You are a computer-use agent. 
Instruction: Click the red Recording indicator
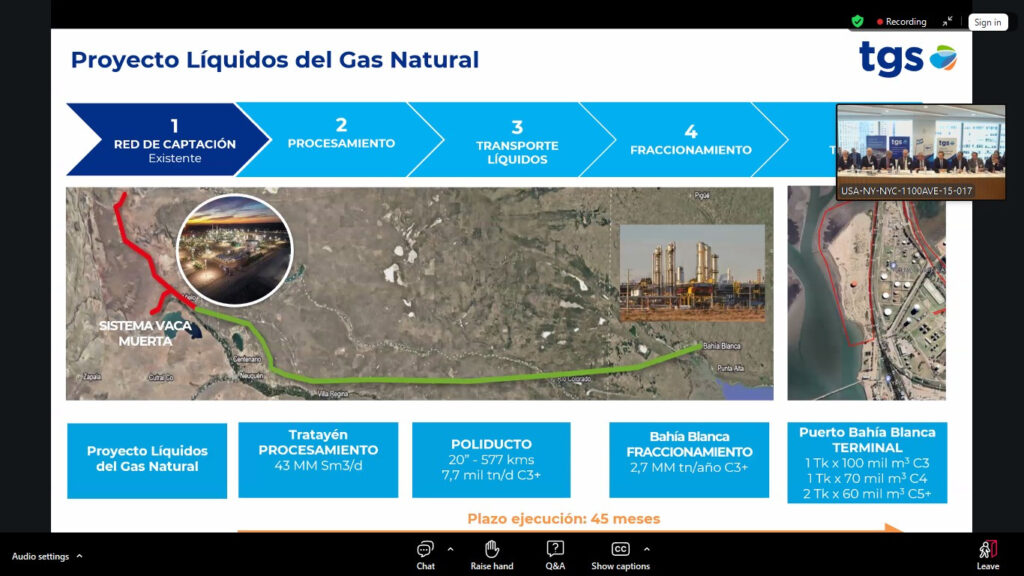pos(902,22)
